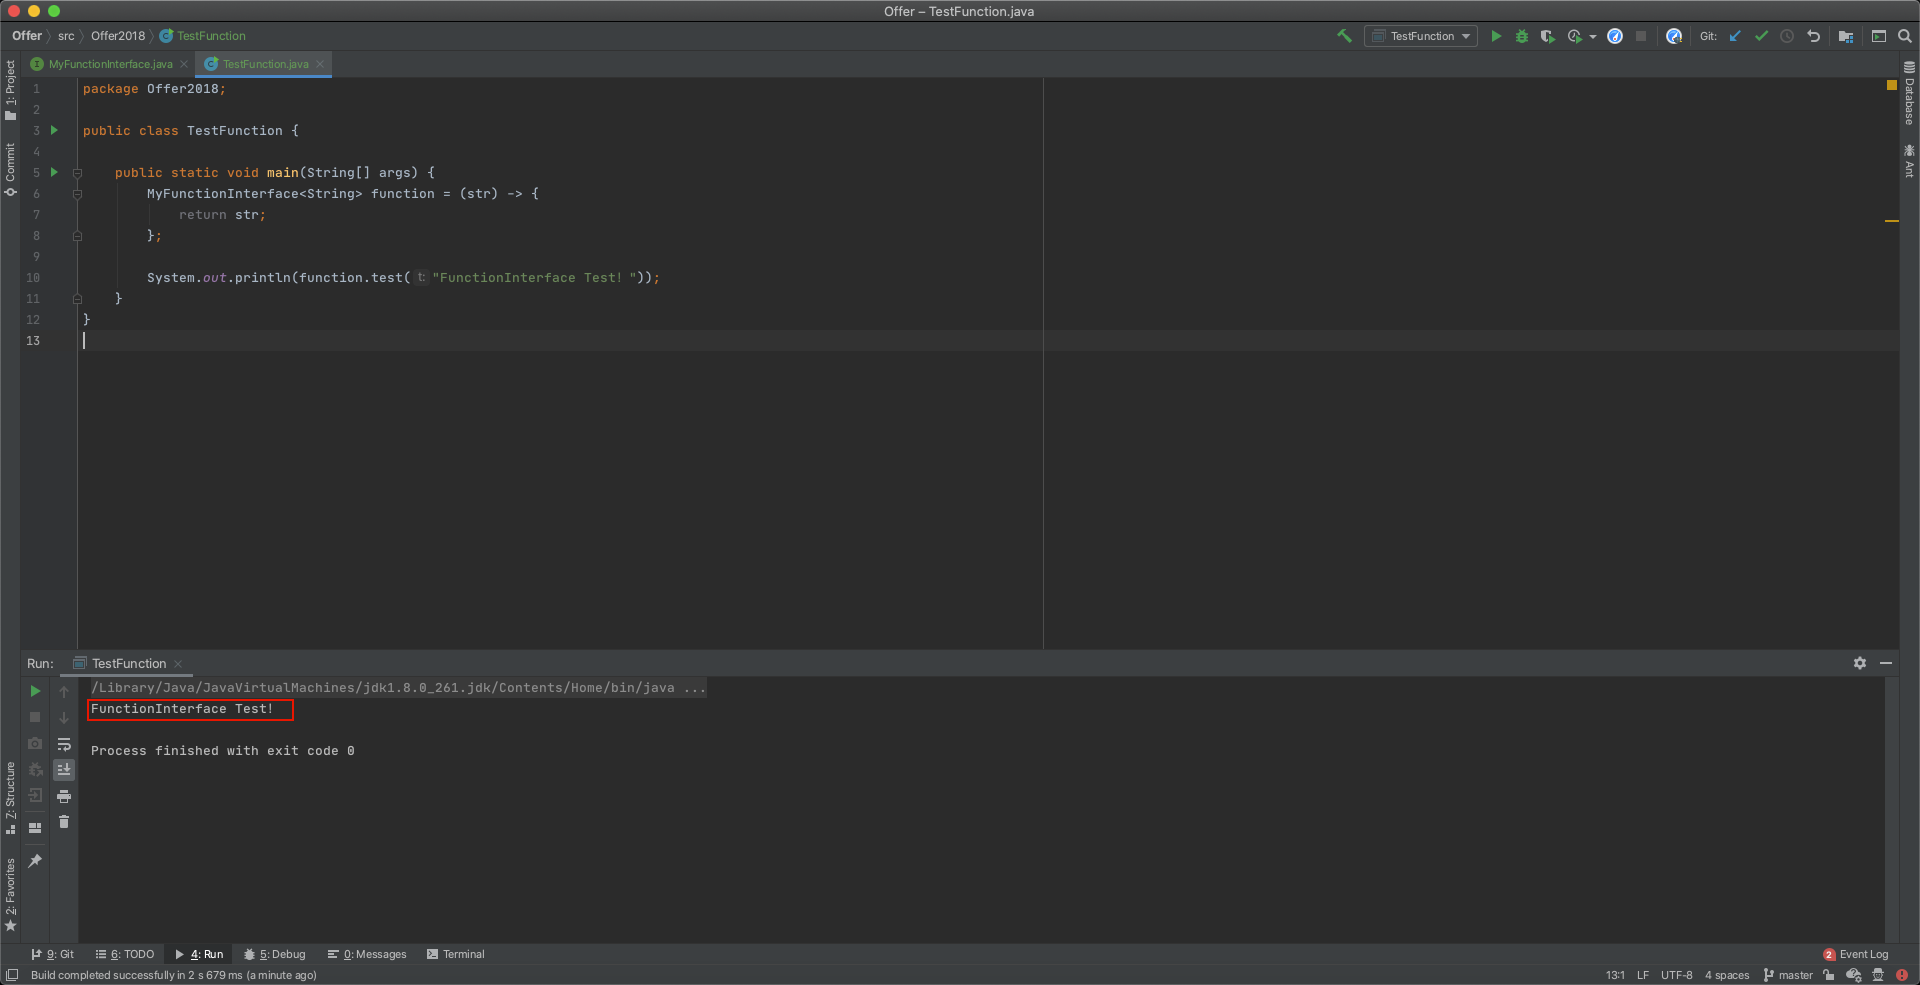Click the red error indicator in status bar

coord(1902,975)
